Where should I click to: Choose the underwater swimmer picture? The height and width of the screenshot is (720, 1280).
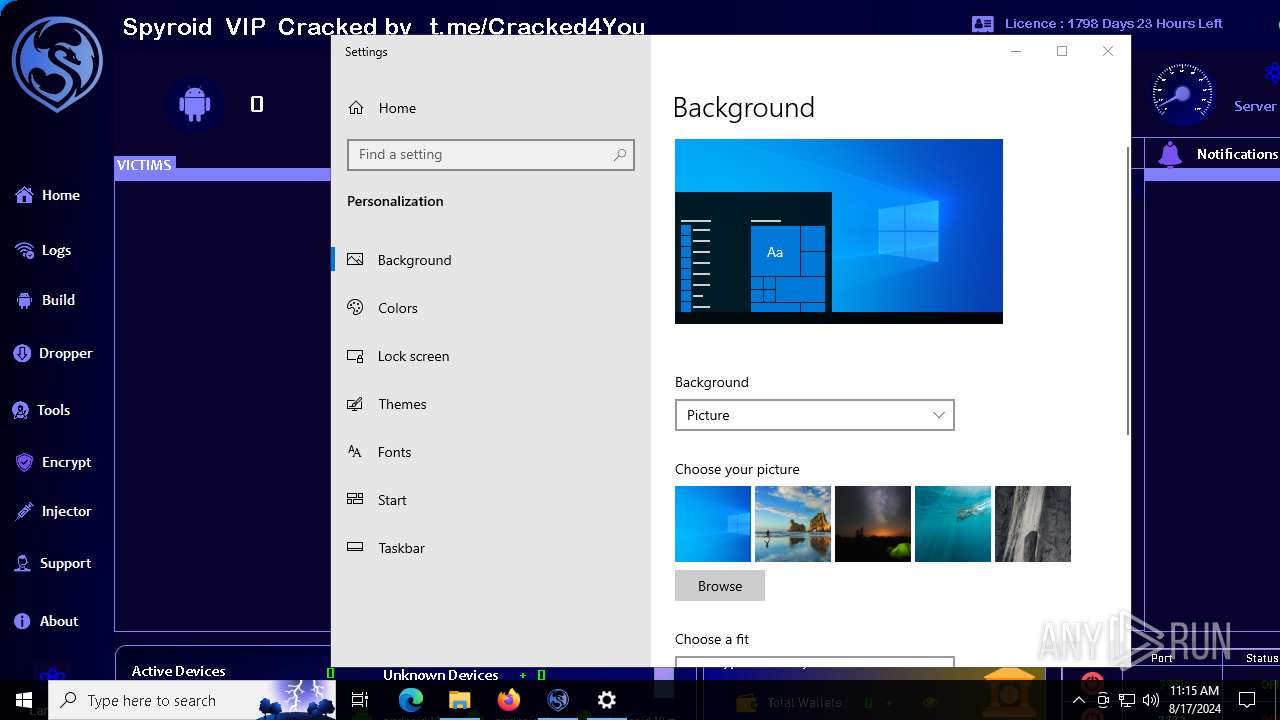953,524
